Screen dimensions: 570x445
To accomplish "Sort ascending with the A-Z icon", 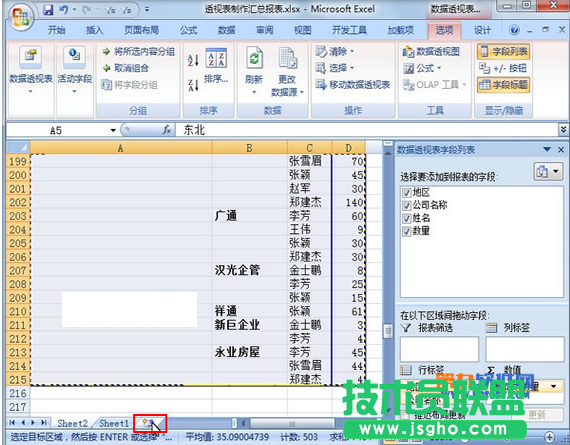I will [193, 60].
